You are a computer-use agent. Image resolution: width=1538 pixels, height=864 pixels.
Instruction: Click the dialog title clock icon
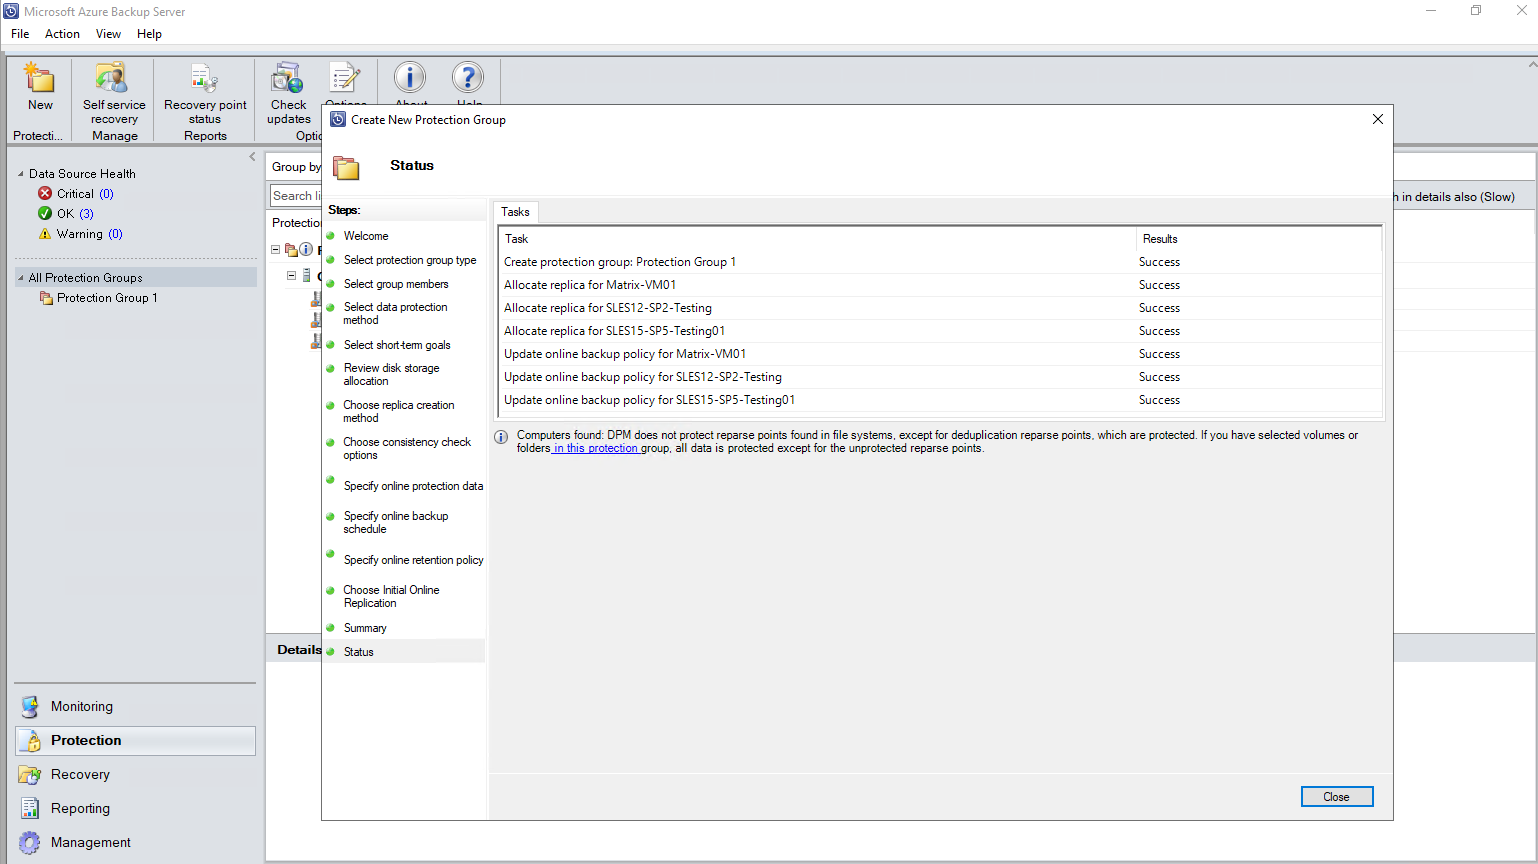click(x=338, y=119)
